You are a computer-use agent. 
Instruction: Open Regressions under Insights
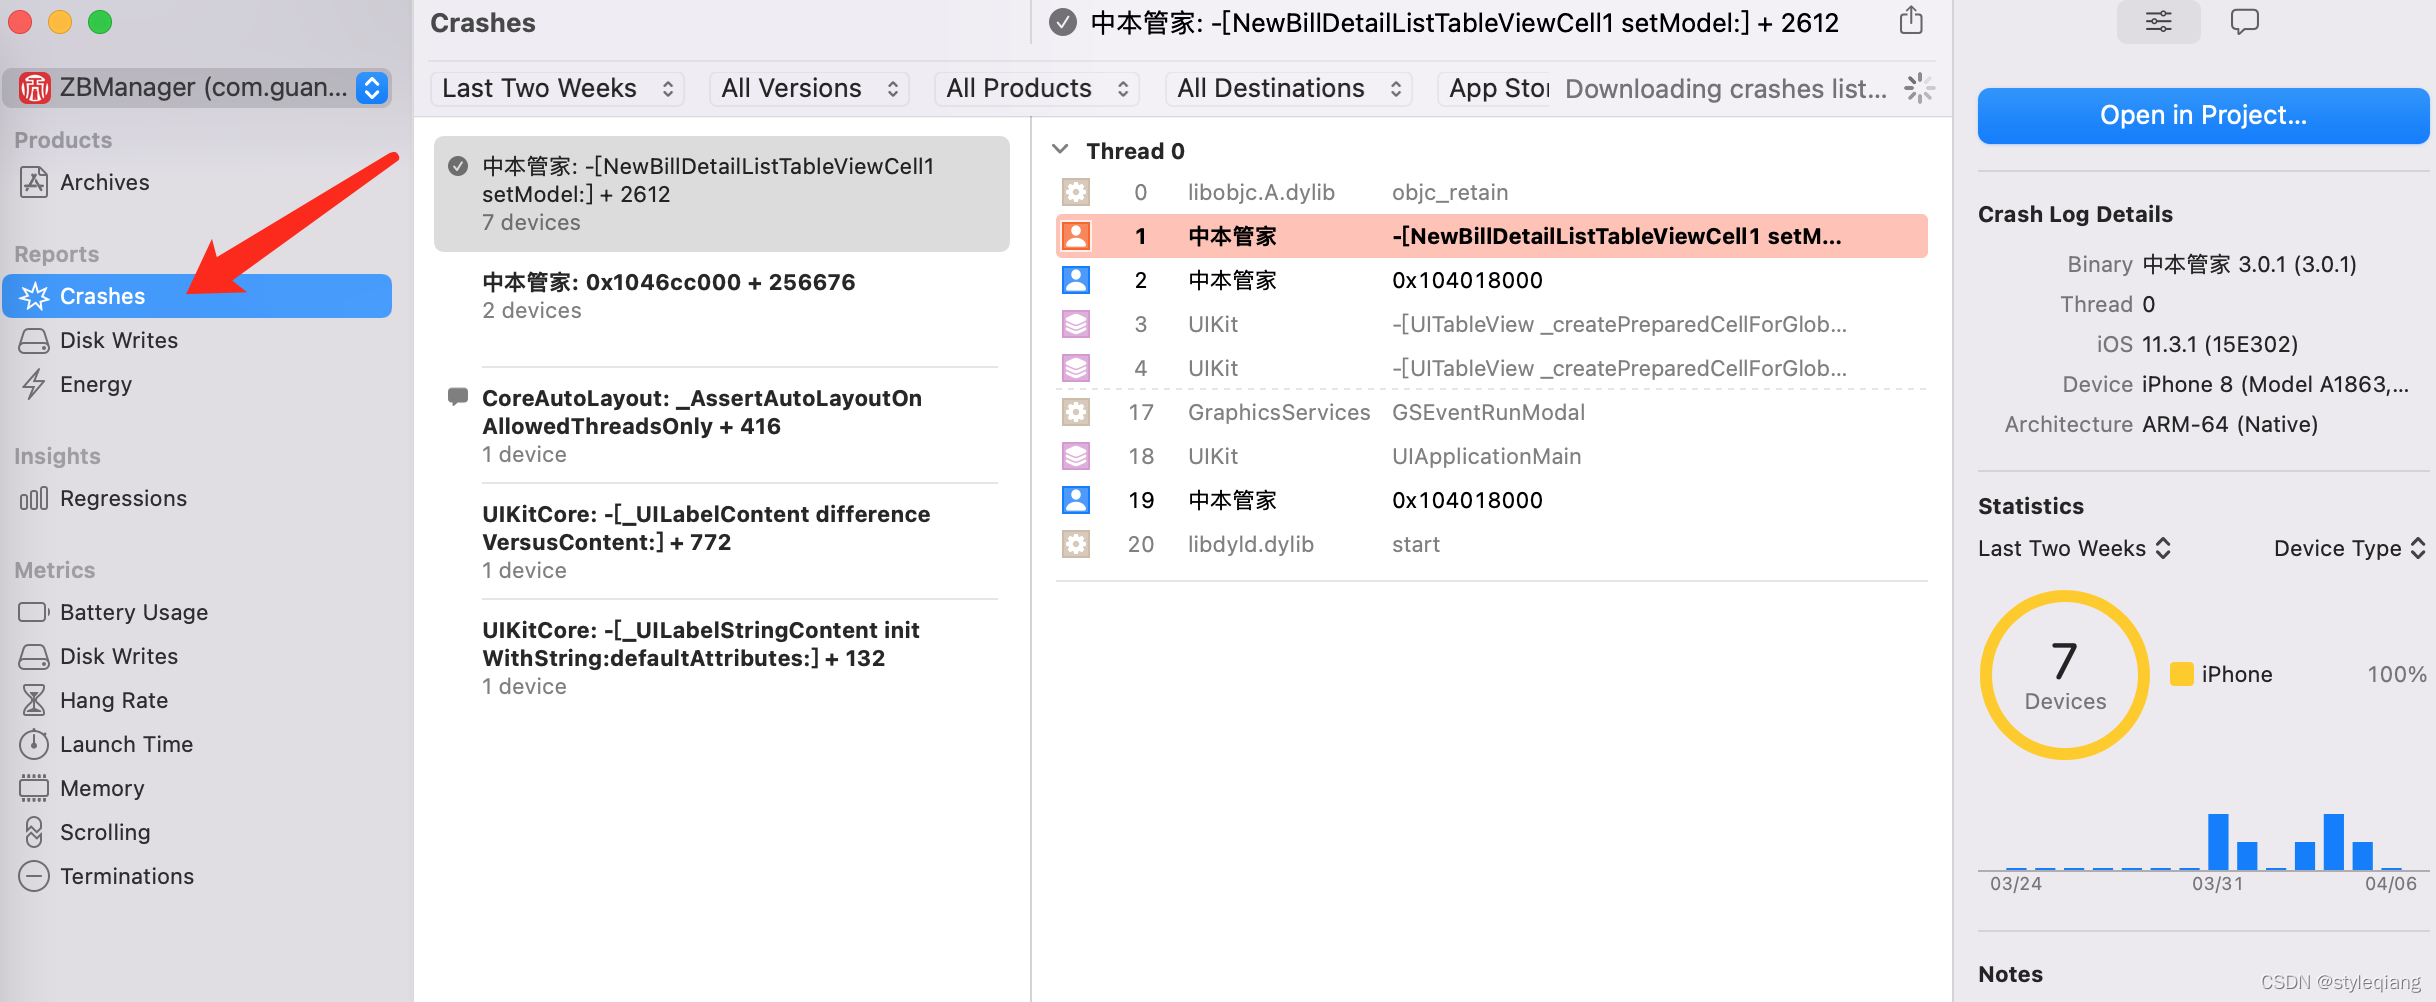(123, 498)
